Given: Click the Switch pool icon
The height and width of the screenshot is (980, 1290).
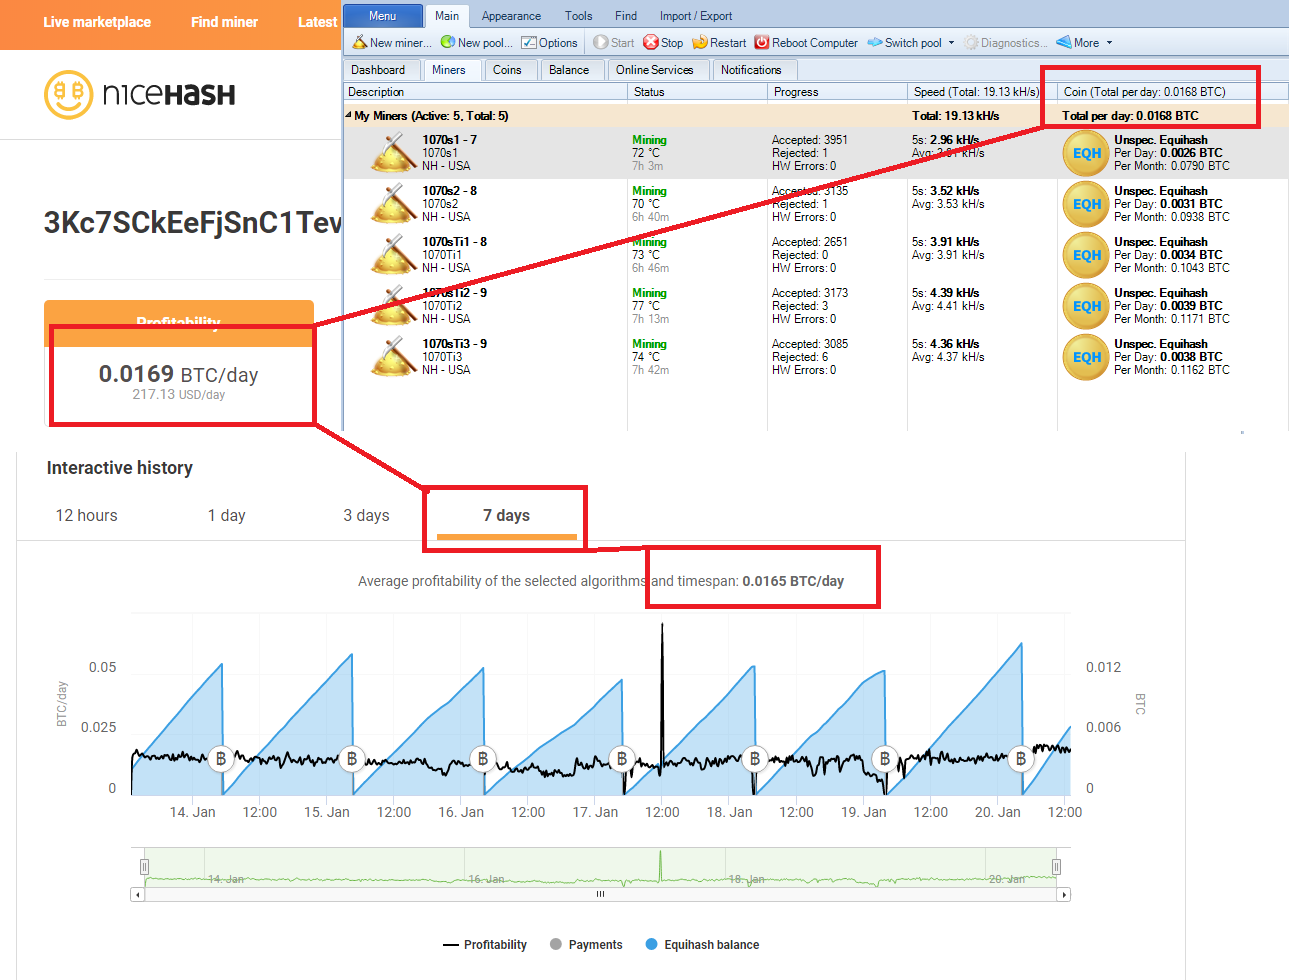Looking at the screenshot, I should click(875, 43).
